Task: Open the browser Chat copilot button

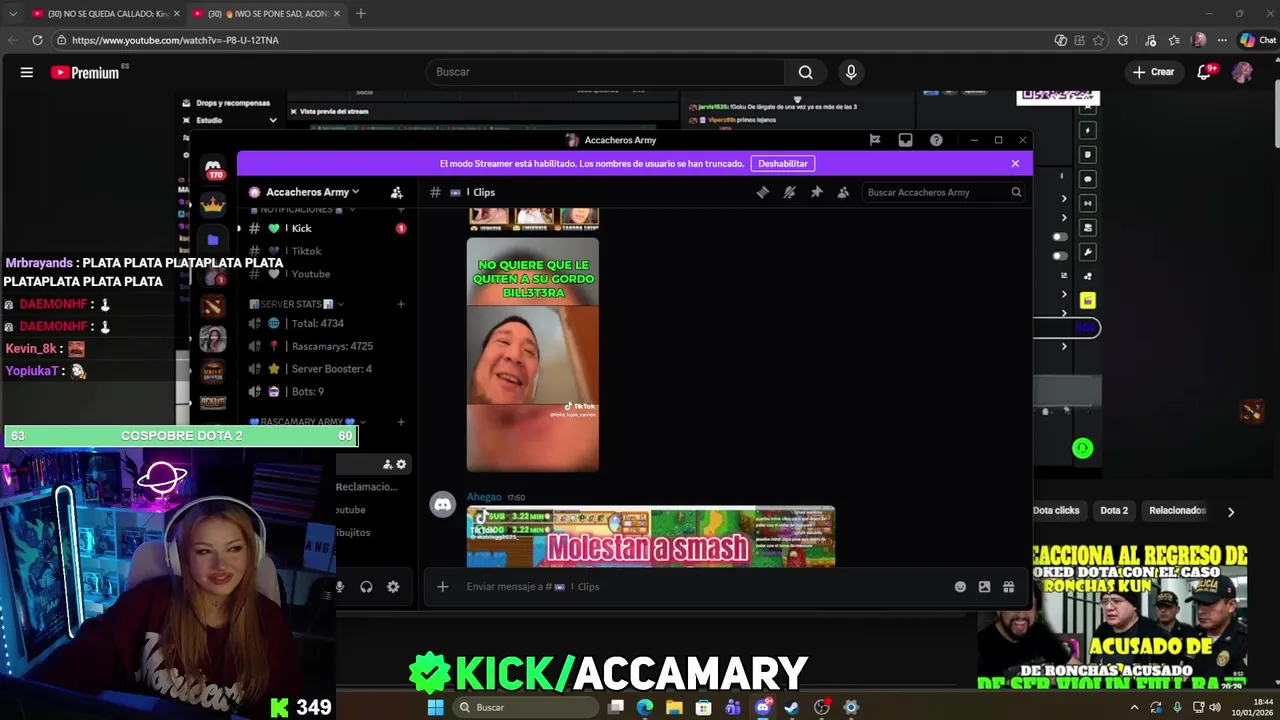Action: point(1258,40)
